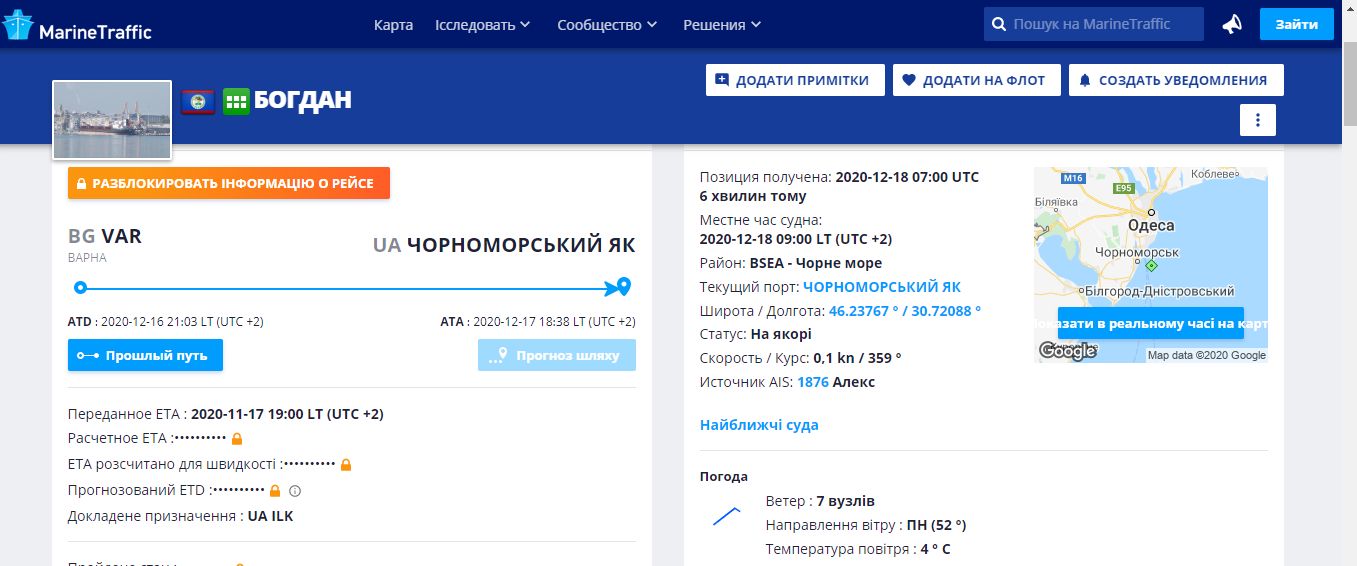This screenshot has width=1357, height=566.
Task: Focus the MarineTraffic search field
Action: [x=1092, y=24]
